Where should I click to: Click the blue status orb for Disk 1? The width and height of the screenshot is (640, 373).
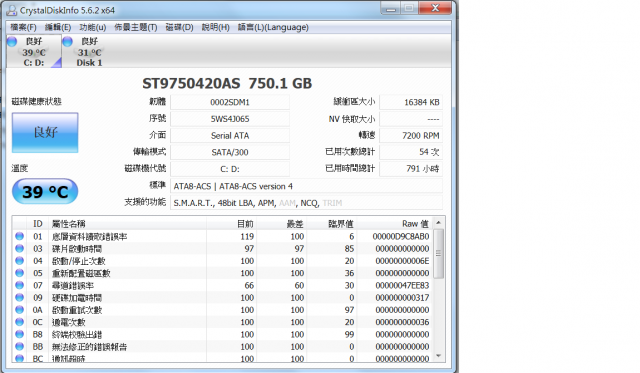(x=67, y=41)
